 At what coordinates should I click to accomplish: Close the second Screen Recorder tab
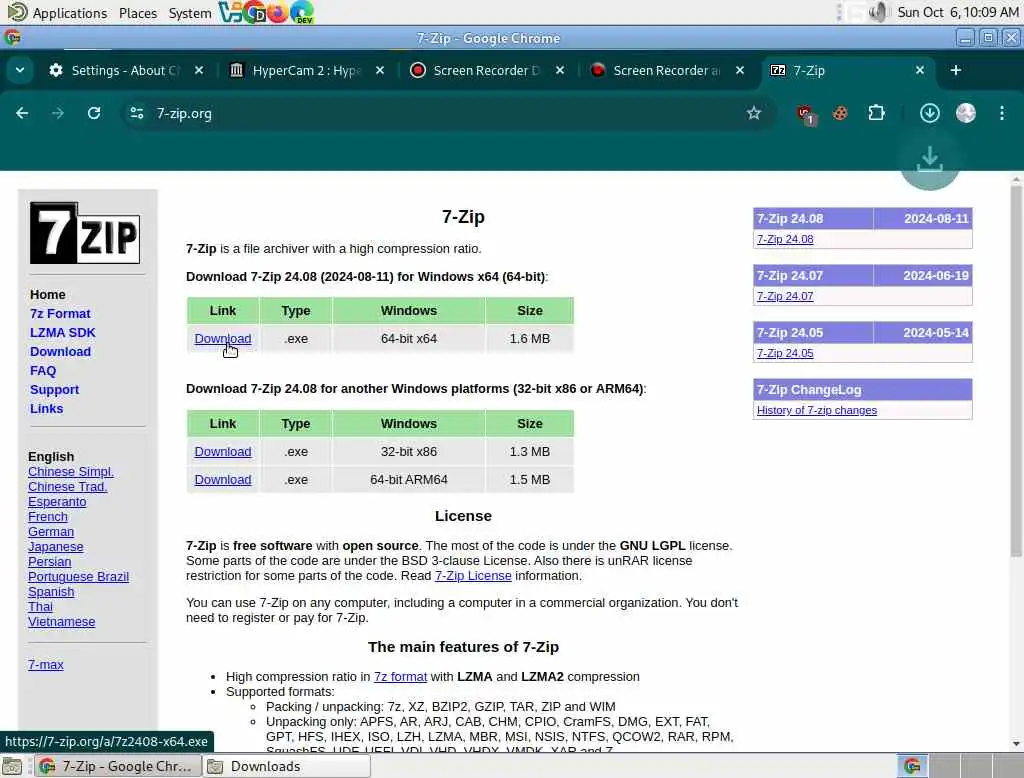click(739, 70)
